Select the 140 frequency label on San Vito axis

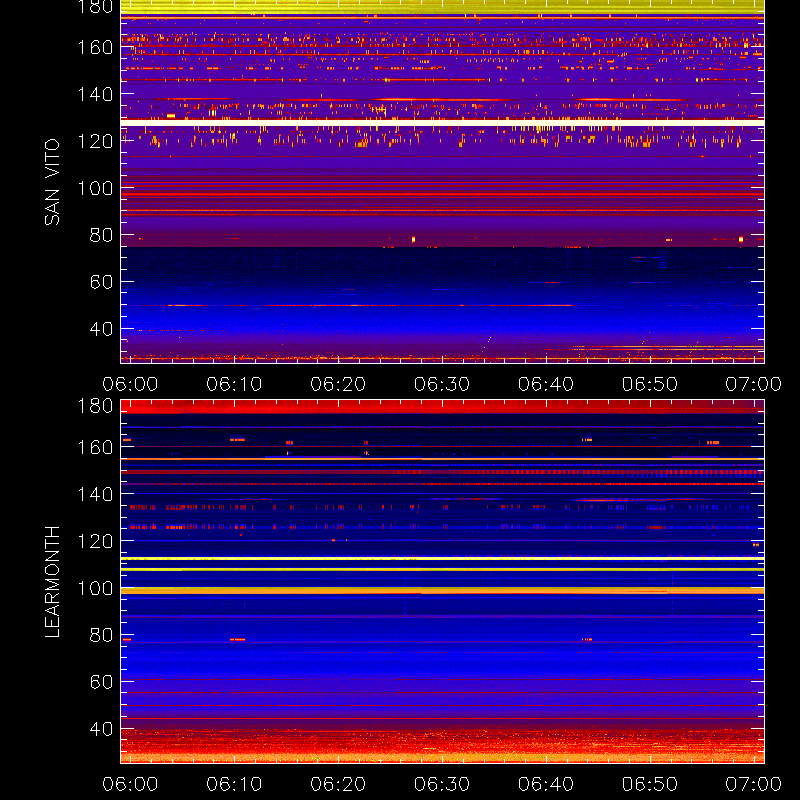coord(95,94)
